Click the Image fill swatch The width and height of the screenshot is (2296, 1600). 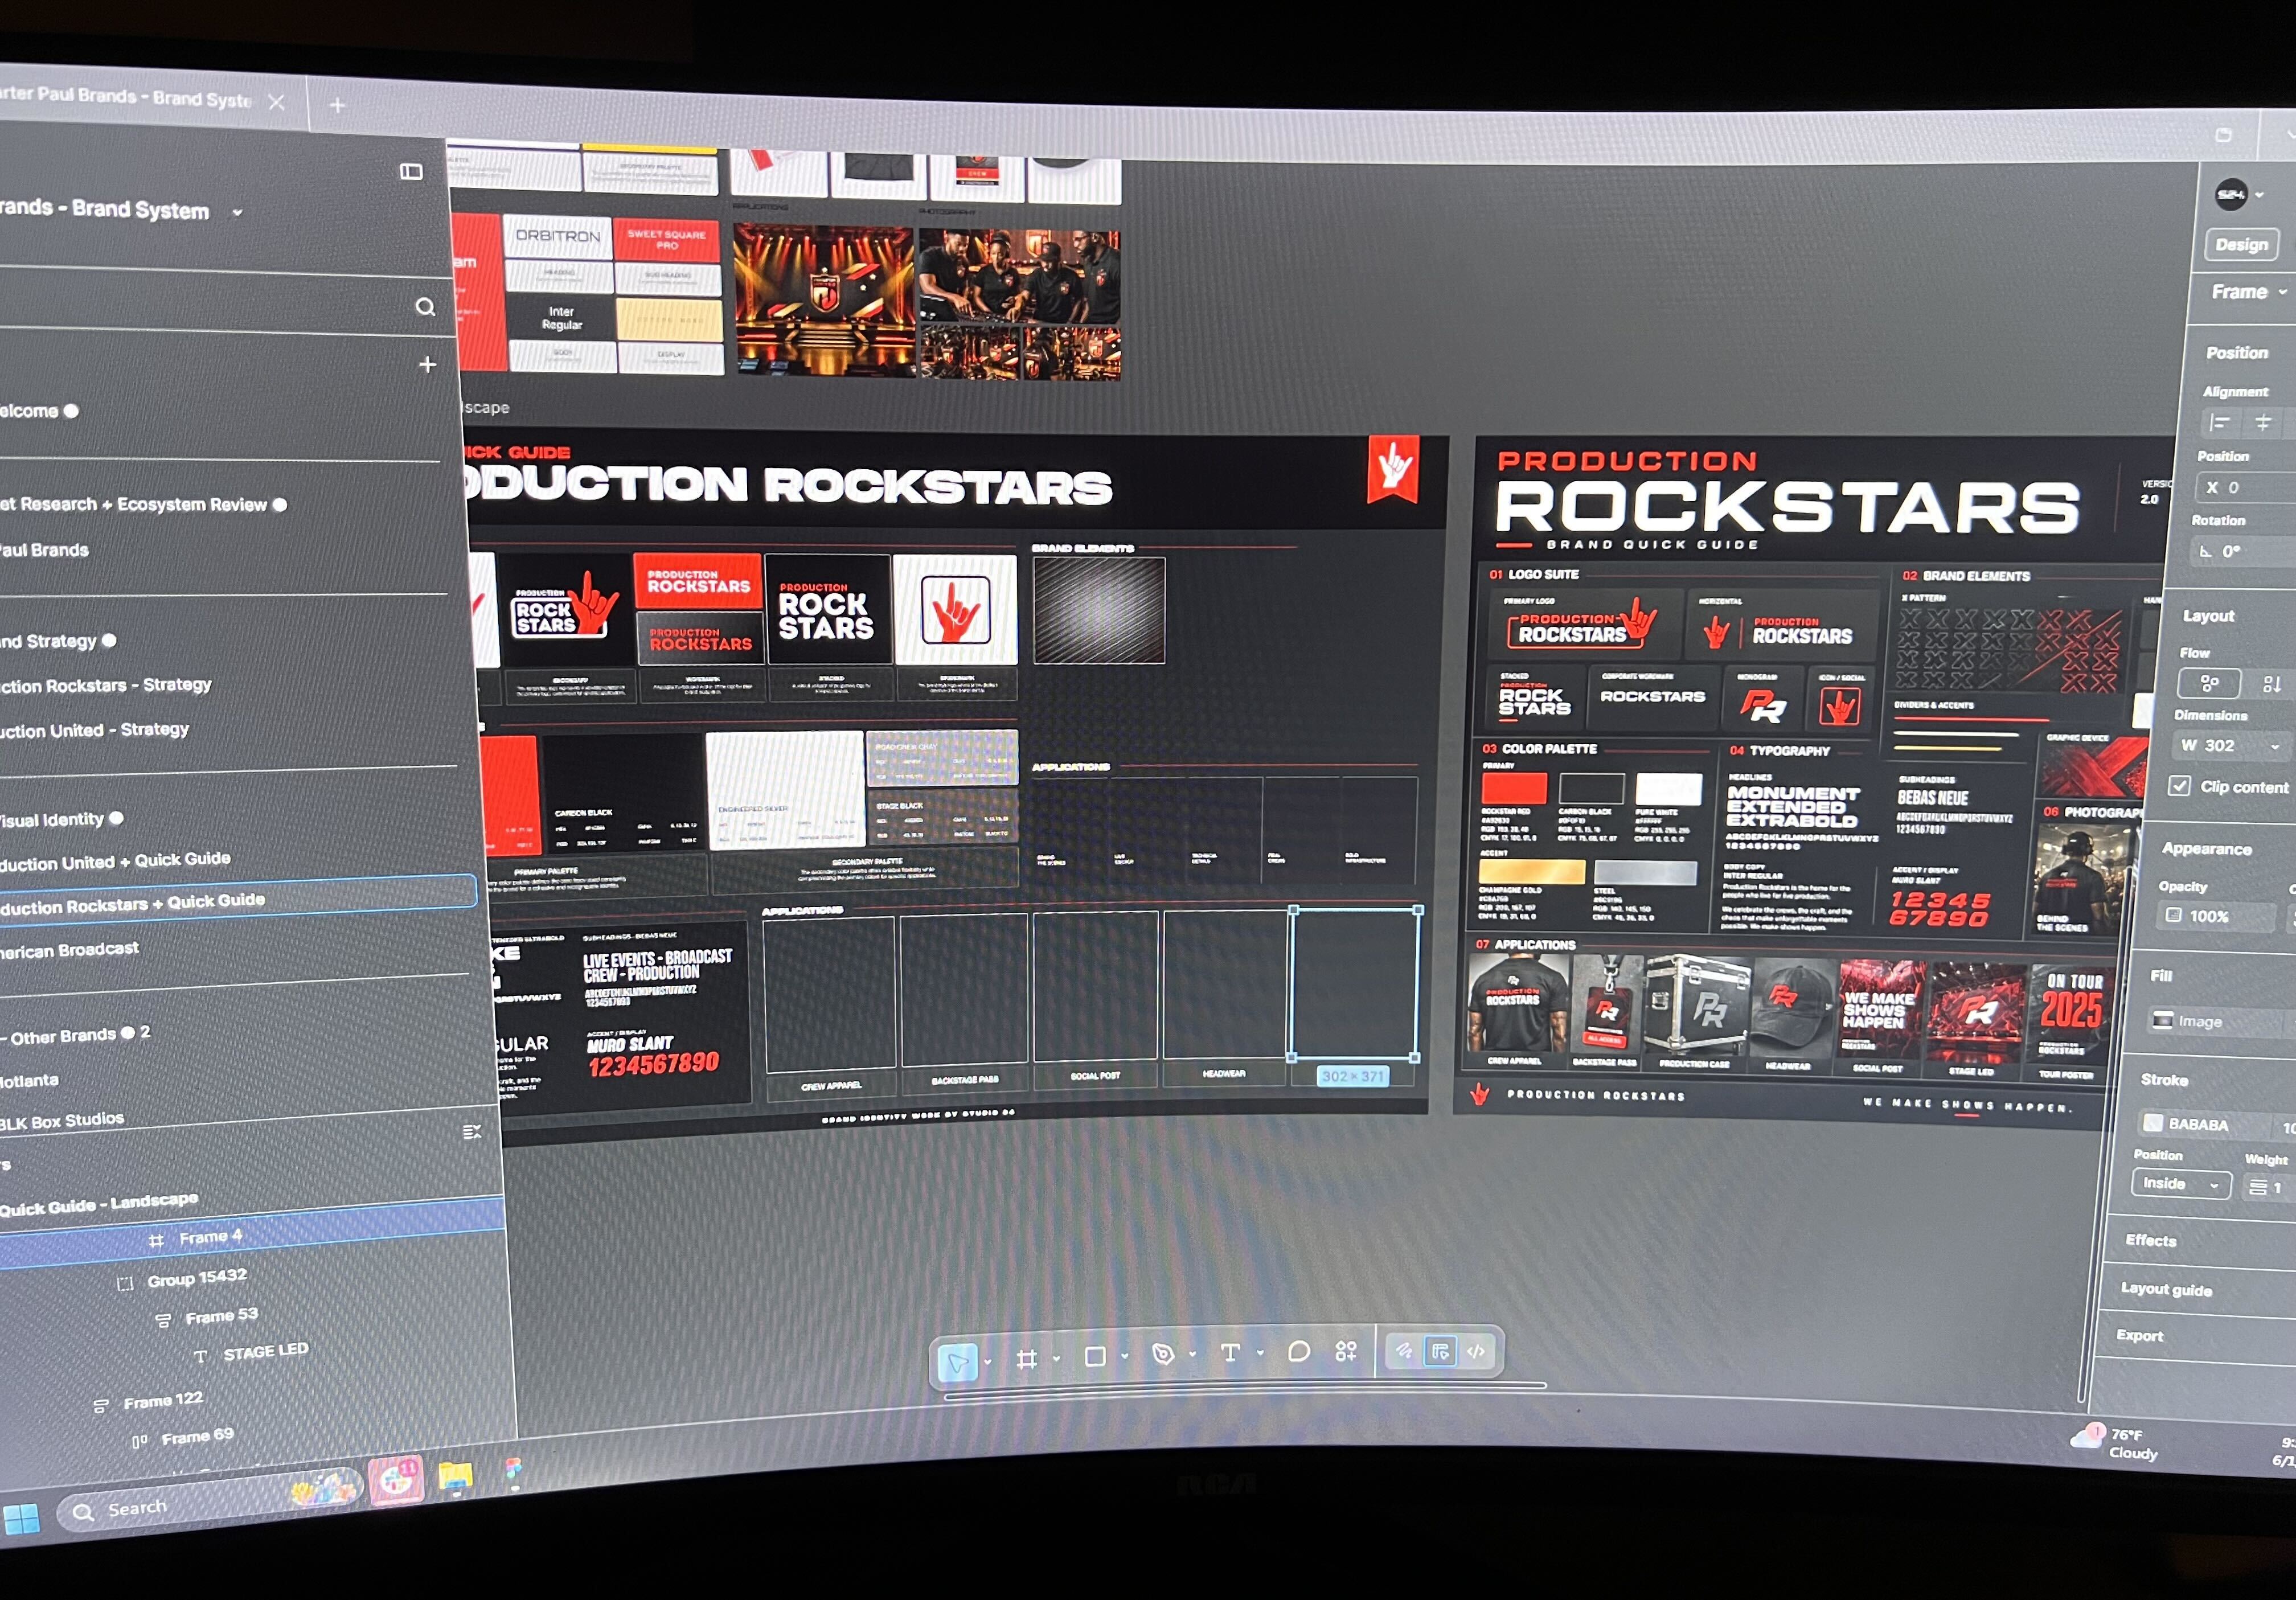pos(2163,1020)
